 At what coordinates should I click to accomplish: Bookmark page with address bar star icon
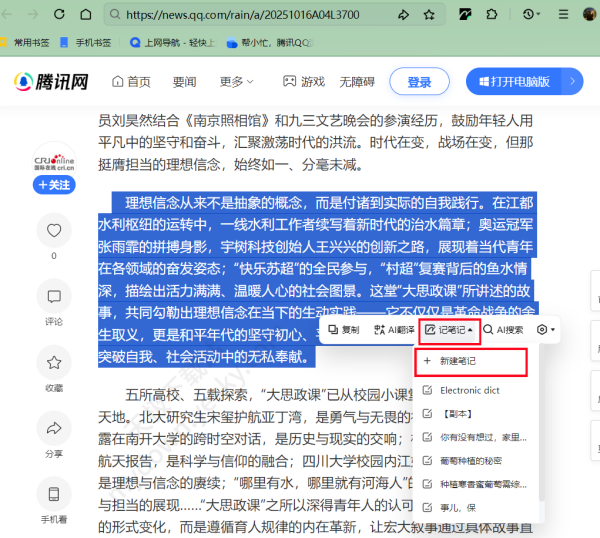coord(430,15)
